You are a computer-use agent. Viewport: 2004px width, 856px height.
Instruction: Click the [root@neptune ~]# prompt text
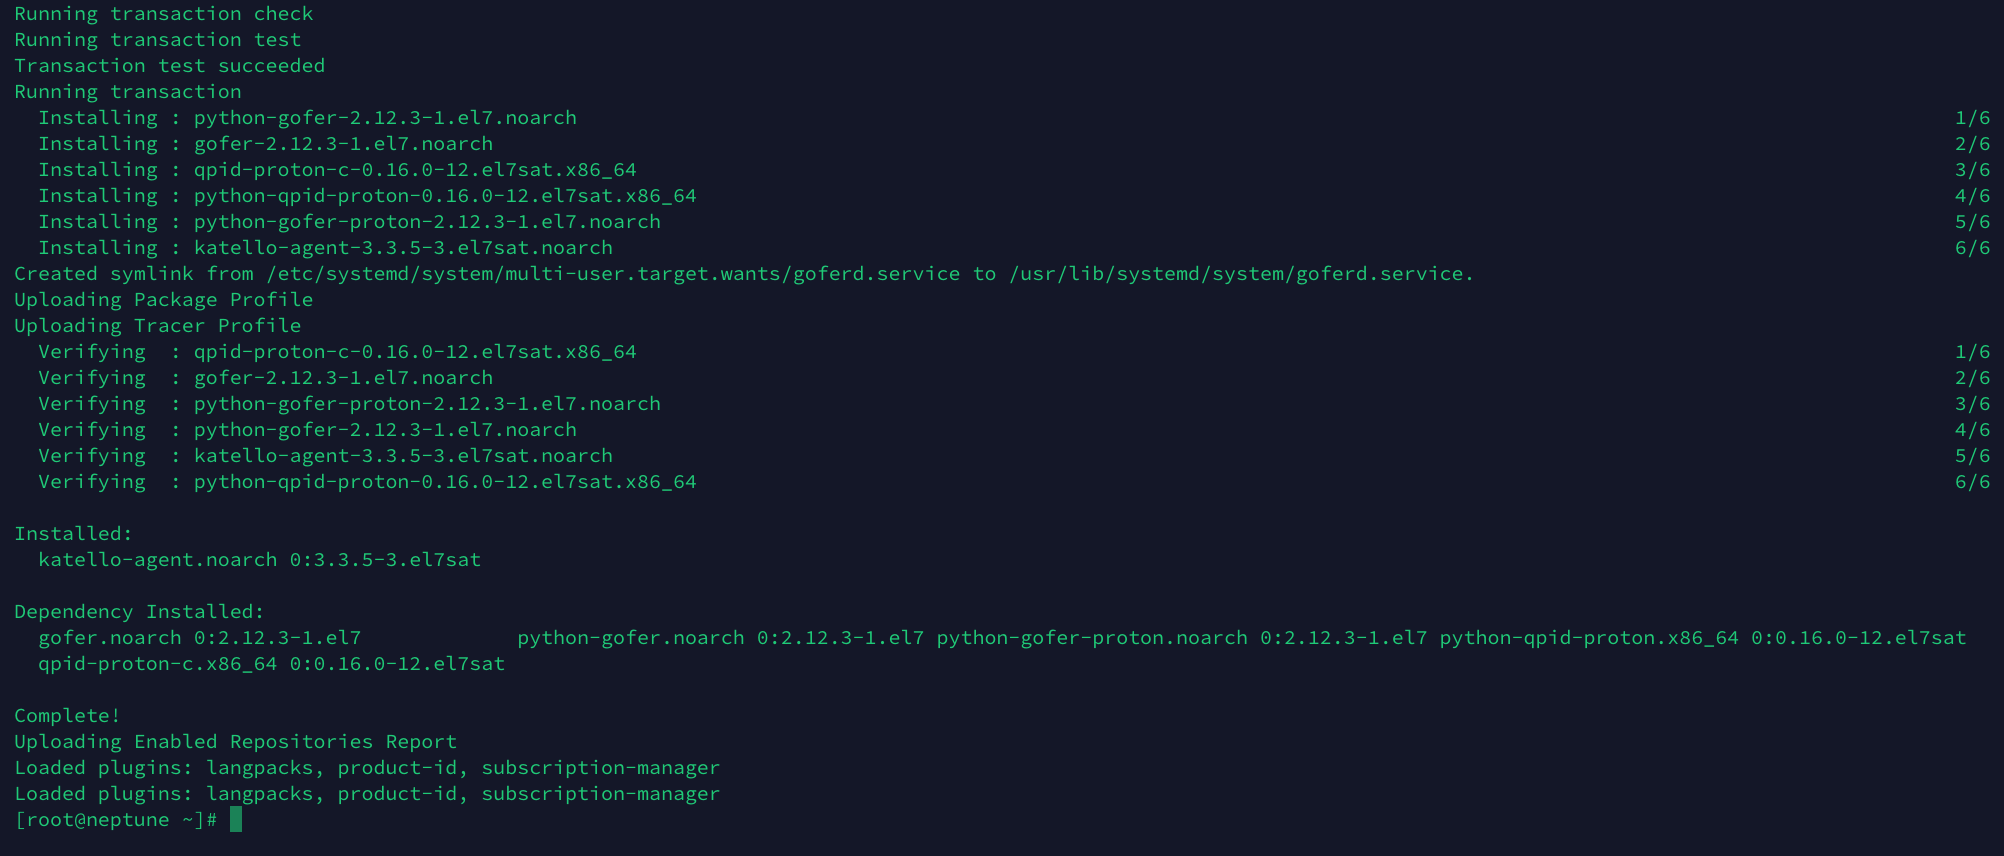(x=116, y=820)
